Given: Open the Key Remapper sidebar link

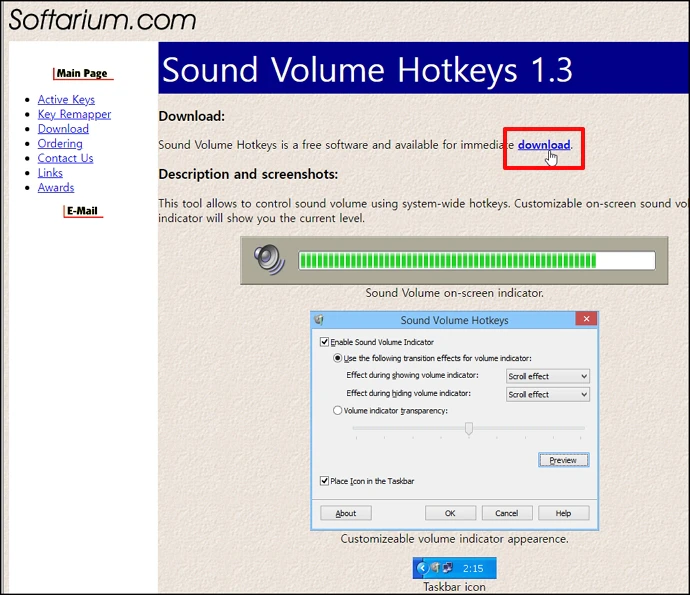Looking at the screenshot, I should click(x=74, y=114).
